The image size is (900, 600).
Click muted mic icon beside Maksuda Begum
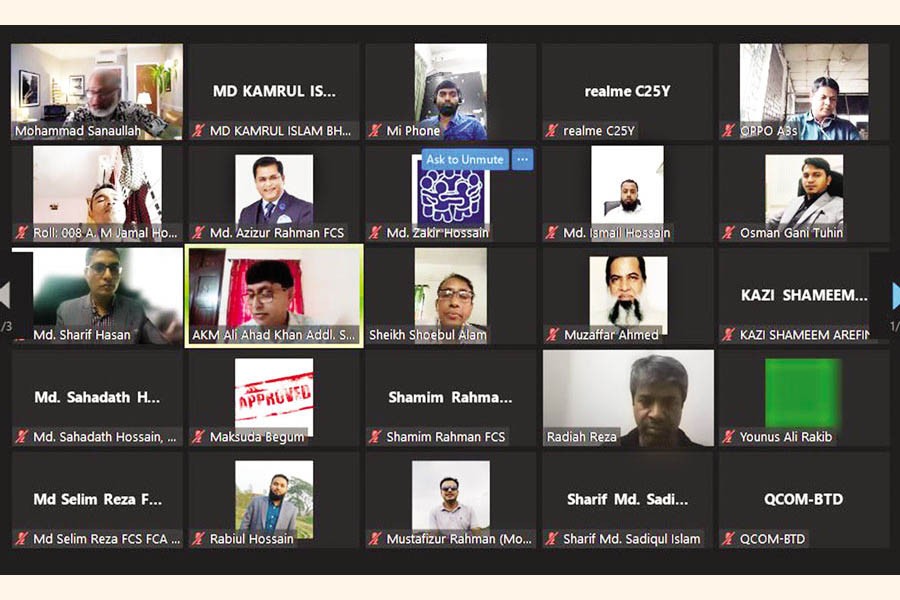pos(198,437)
